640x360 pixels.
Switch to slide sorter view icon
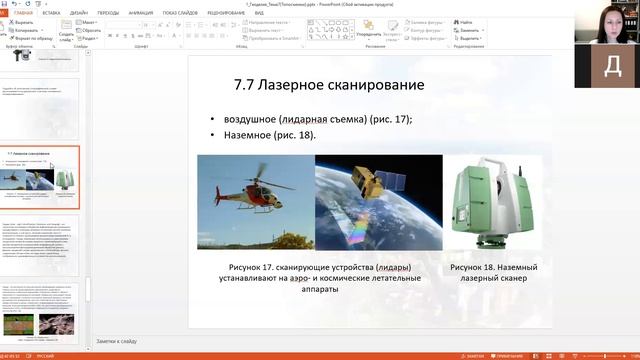click(x=549, y=356)
